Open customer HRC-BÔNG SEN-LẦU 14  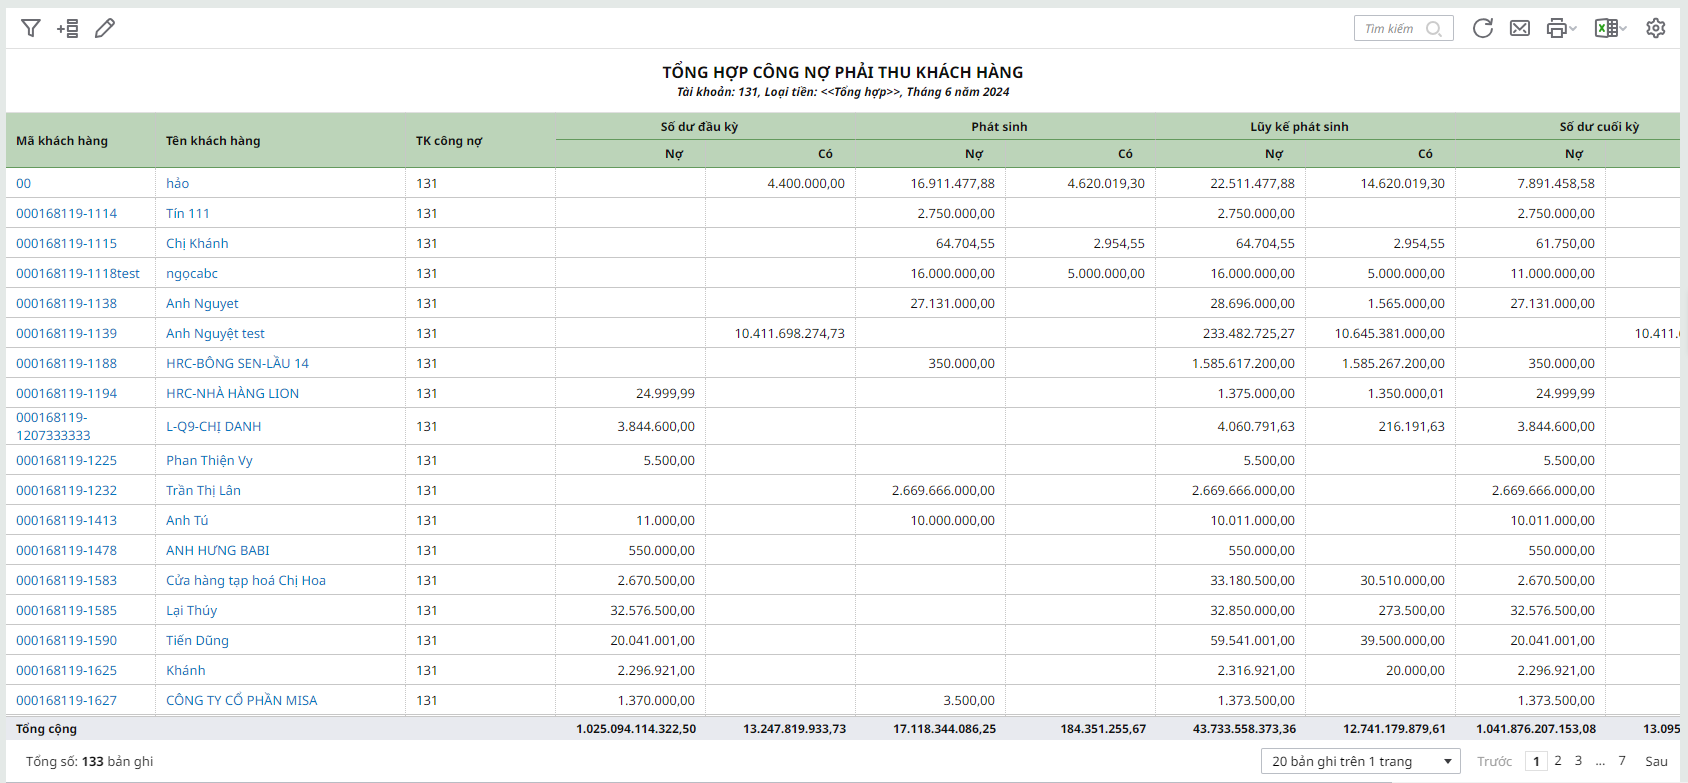238,363
